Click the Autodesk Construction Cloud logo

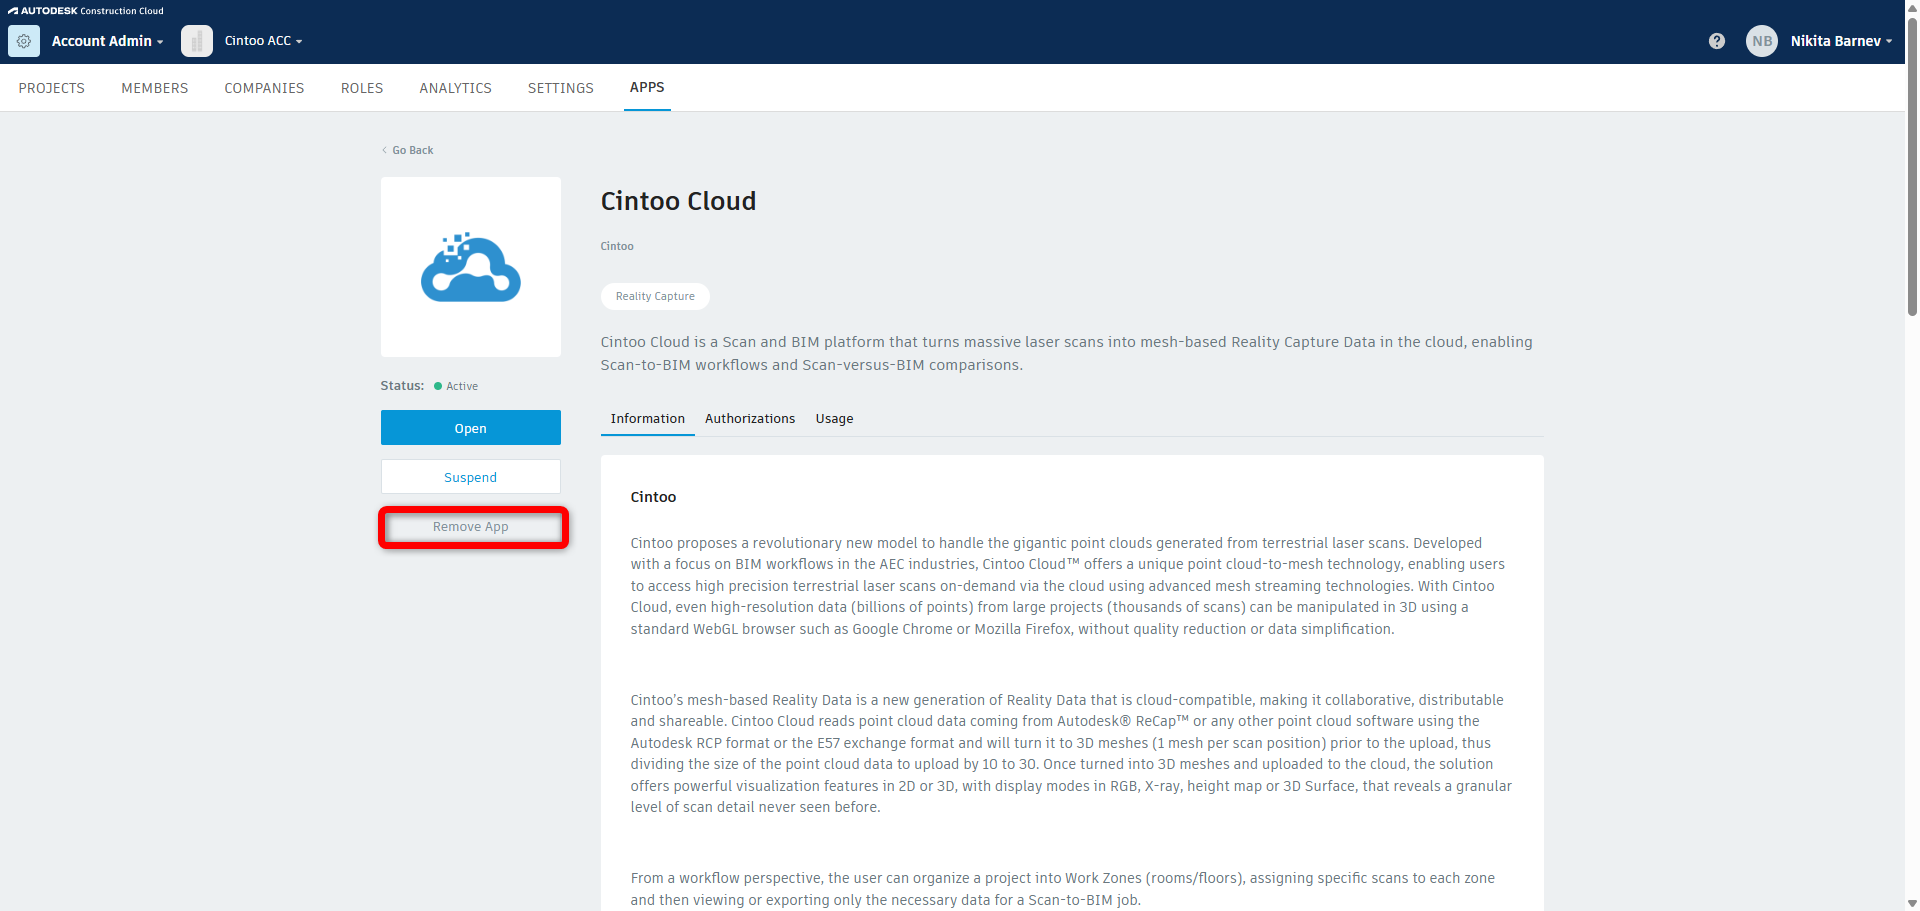(x=86, y=11)
